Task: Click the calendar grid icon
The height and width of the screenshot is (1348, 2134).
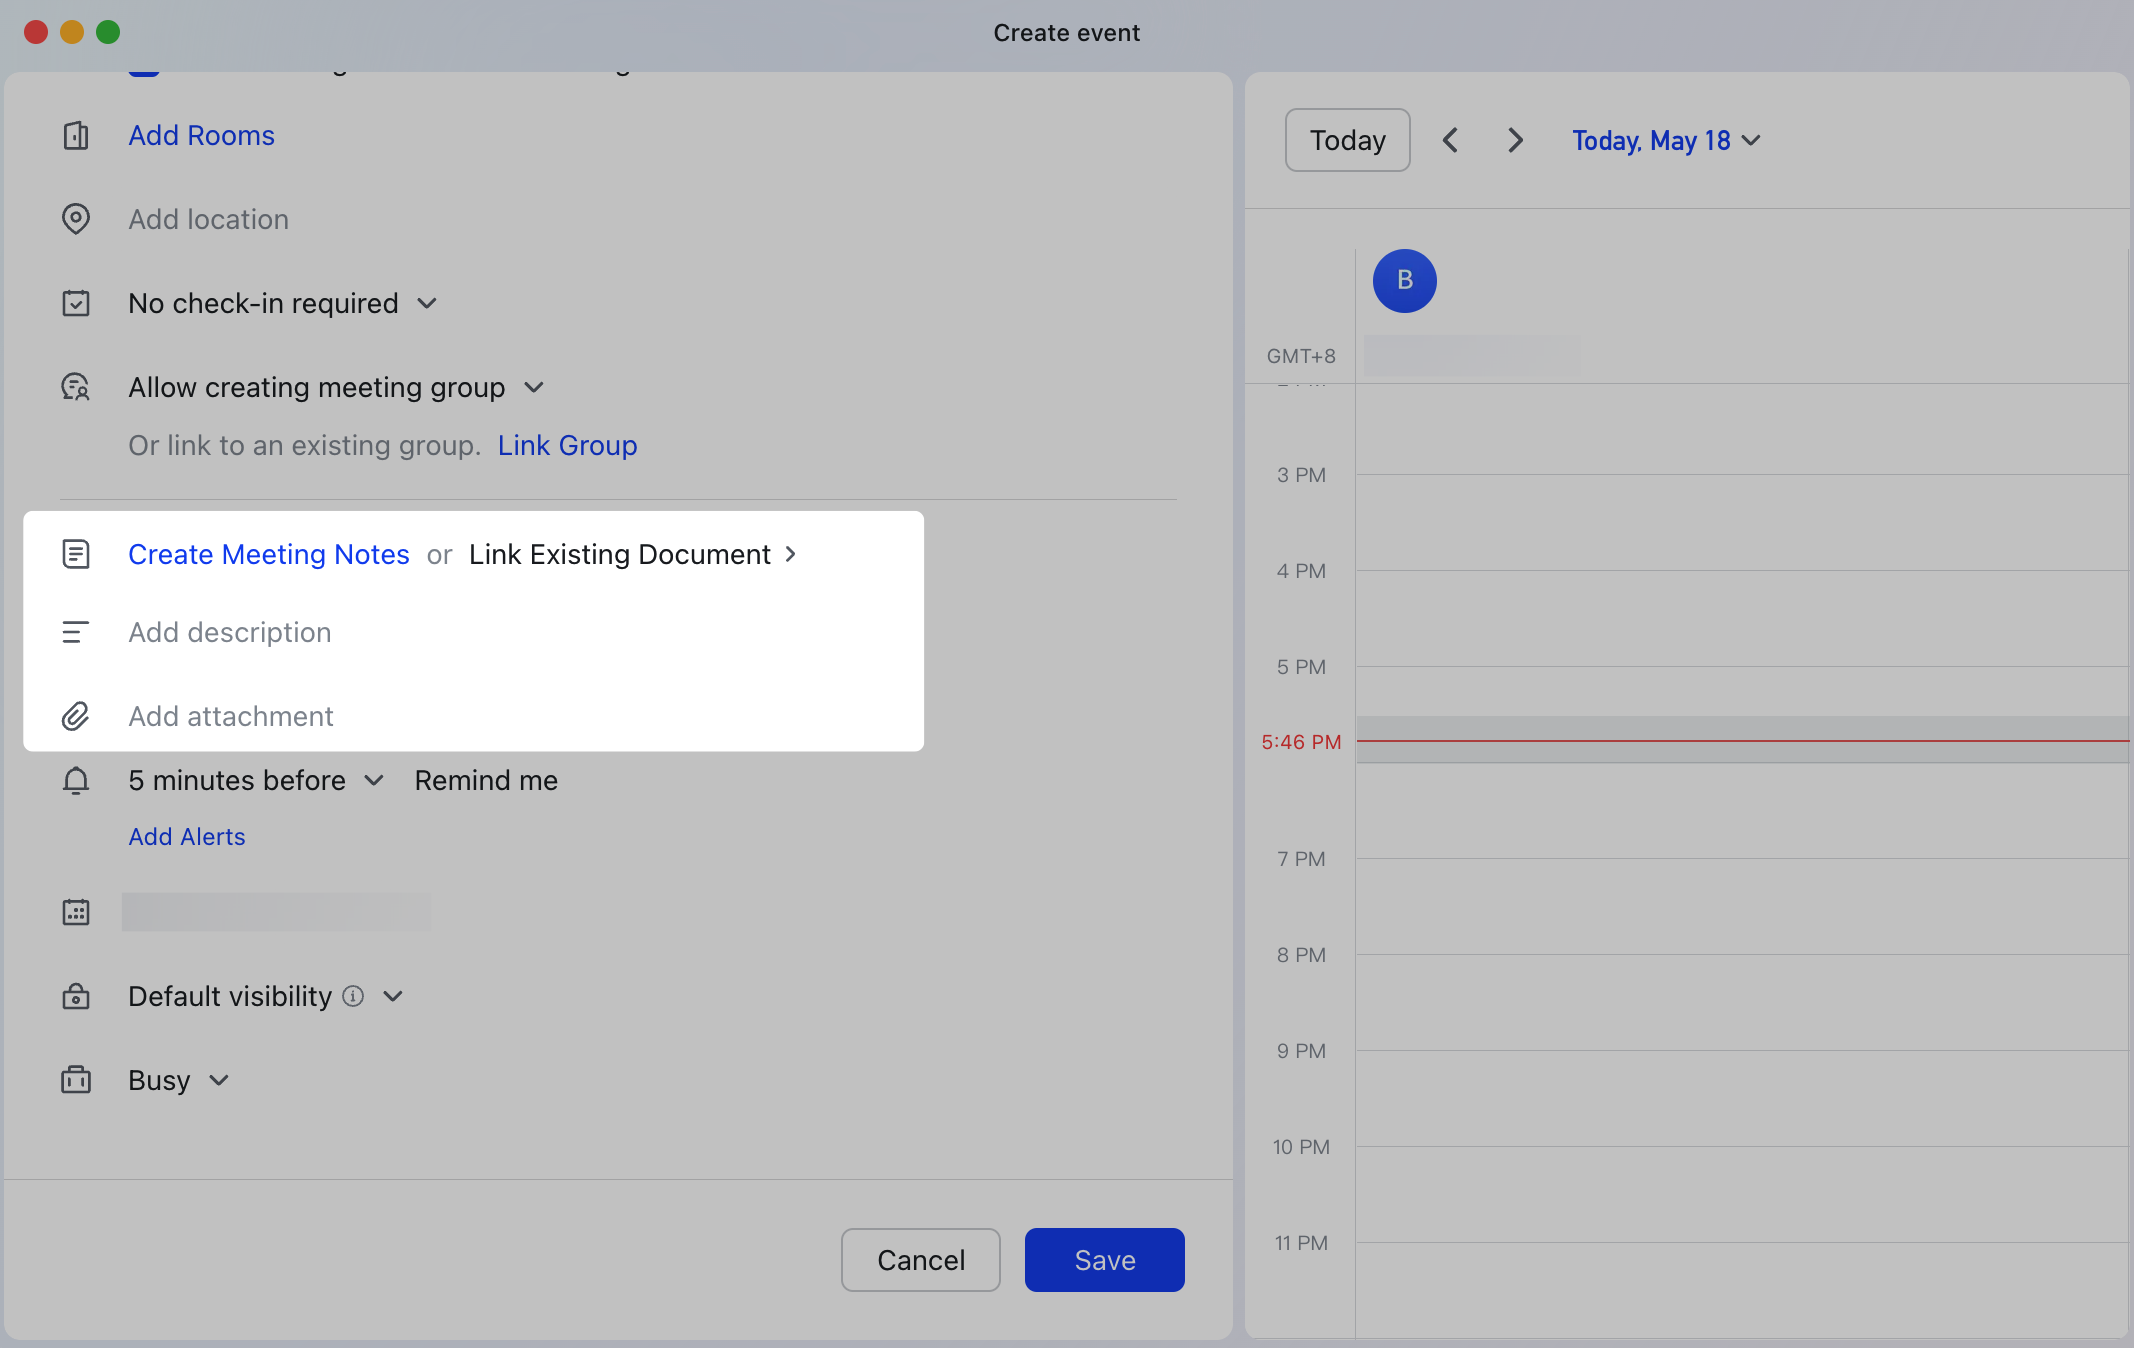Action: pos(76,912)
